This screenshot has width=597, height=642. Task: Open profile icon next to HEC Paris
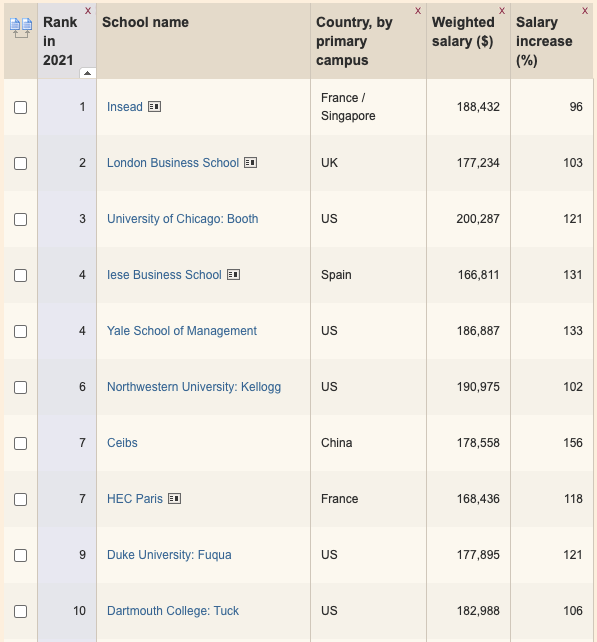coord(174,499)
